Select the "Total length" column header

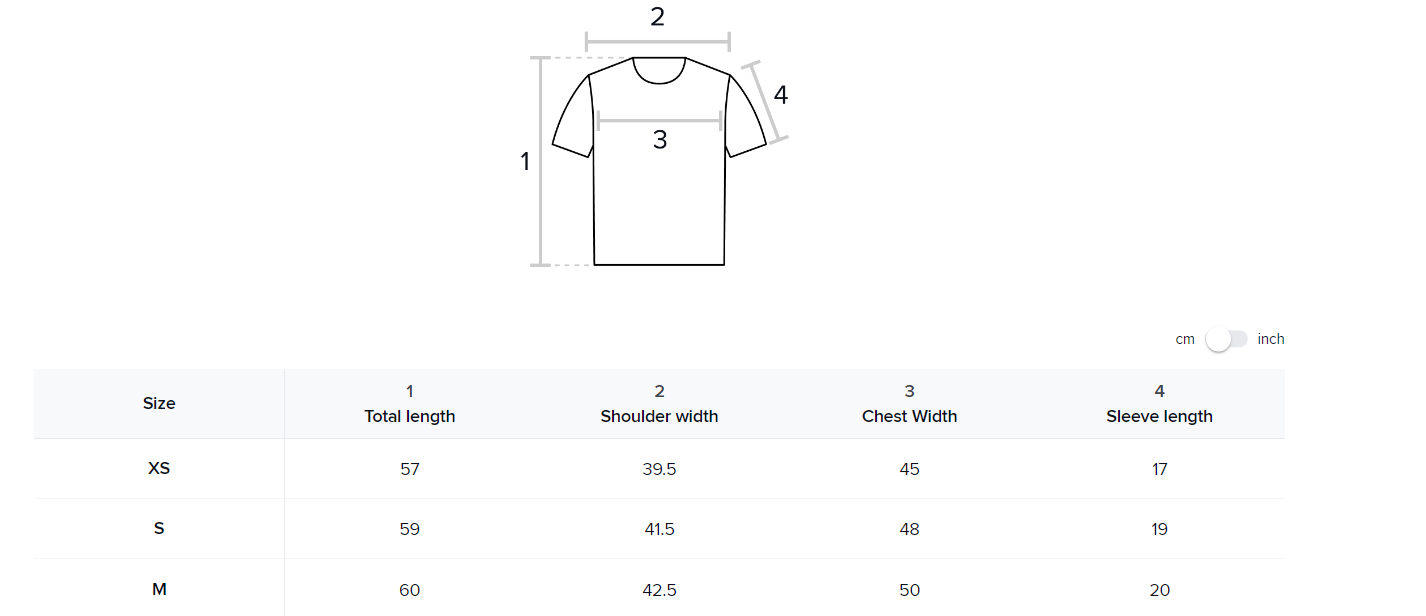point(410,416)
